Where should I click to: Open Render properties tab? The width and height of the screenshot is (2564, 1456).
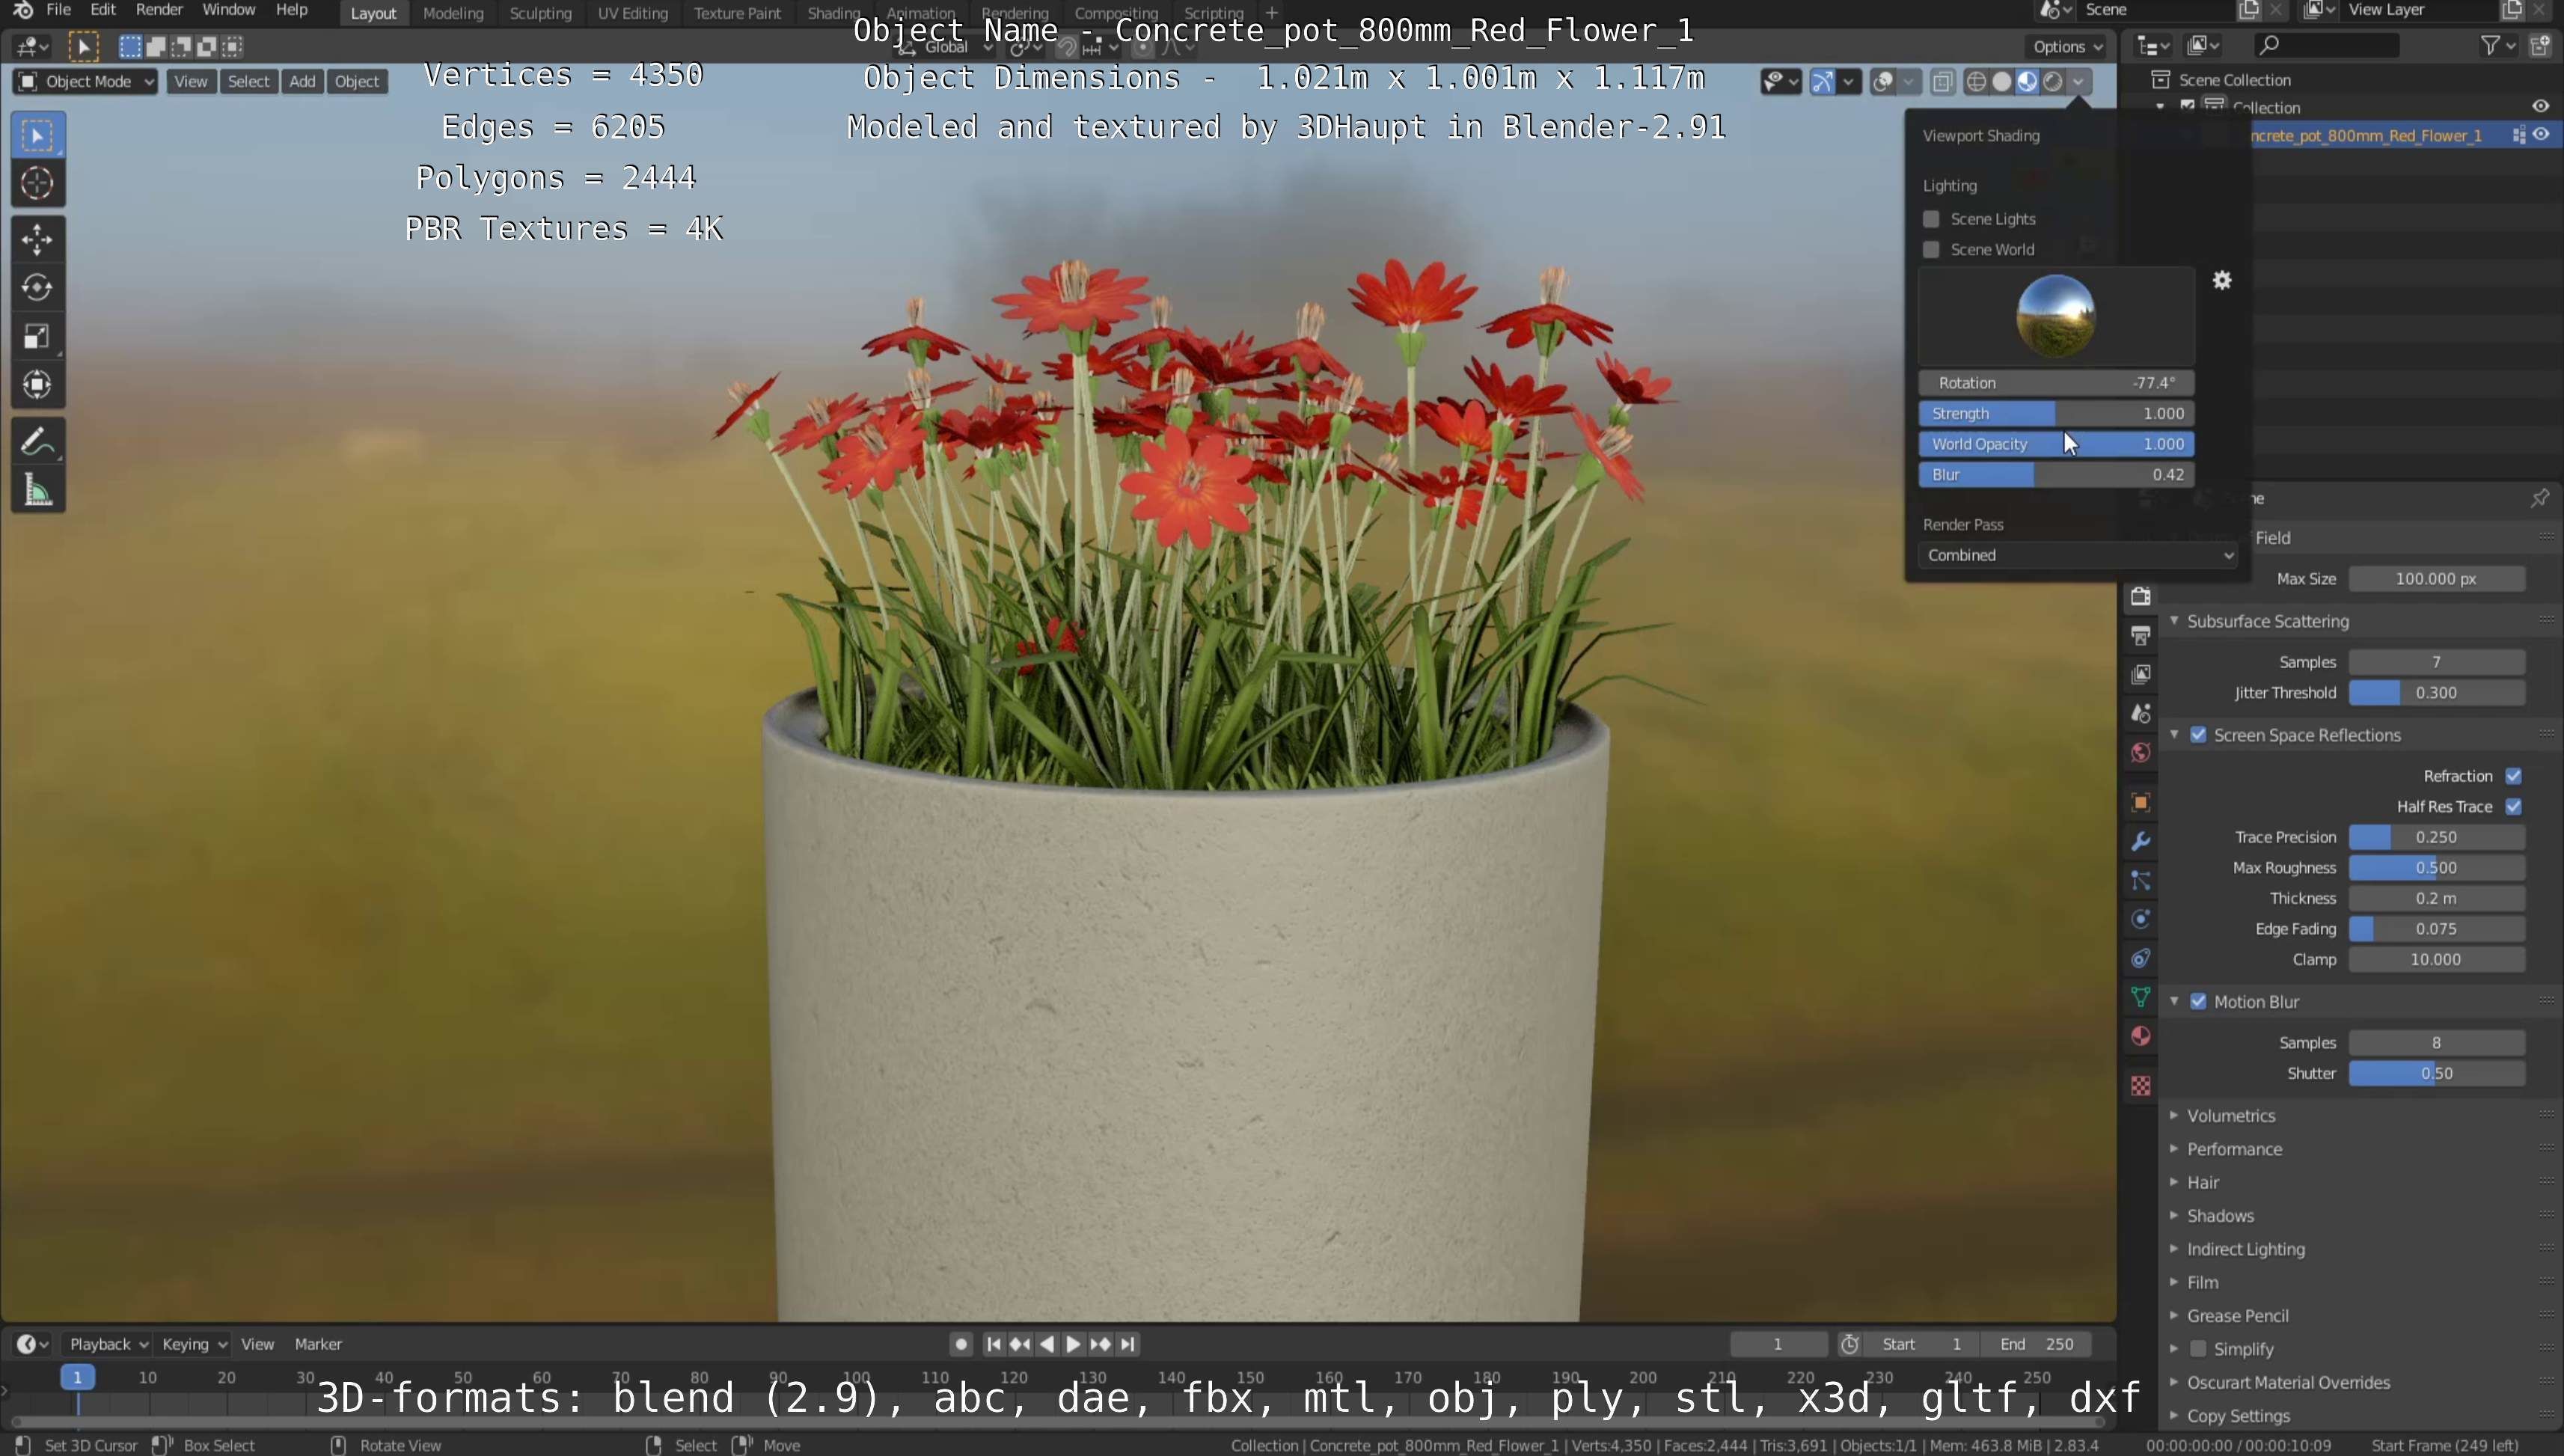coord(2140,597)
